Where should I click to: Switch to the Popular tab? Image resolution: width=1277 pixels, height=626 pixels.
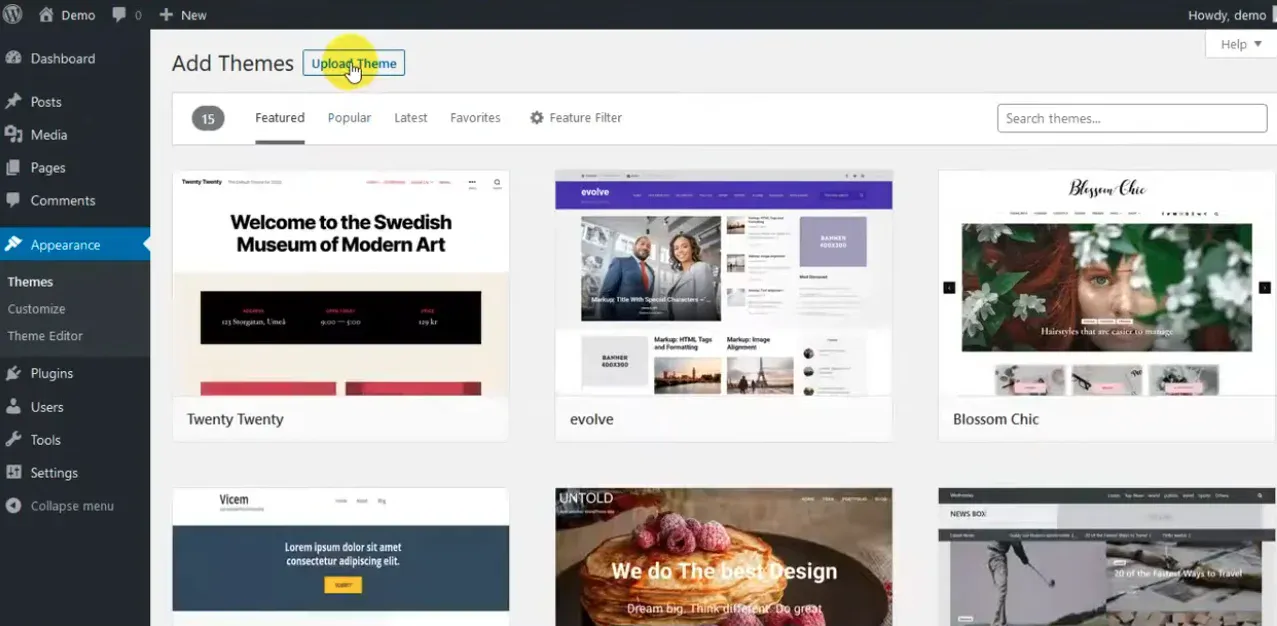[349, 118]
